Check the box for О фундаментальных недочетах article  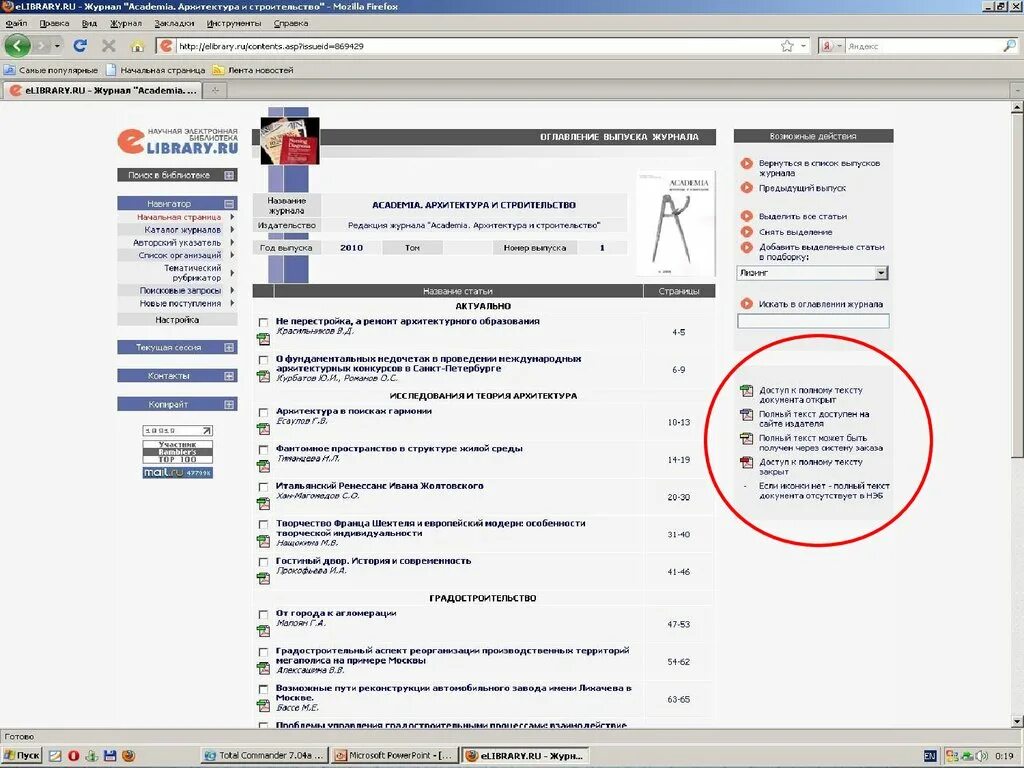pos(263,360)
